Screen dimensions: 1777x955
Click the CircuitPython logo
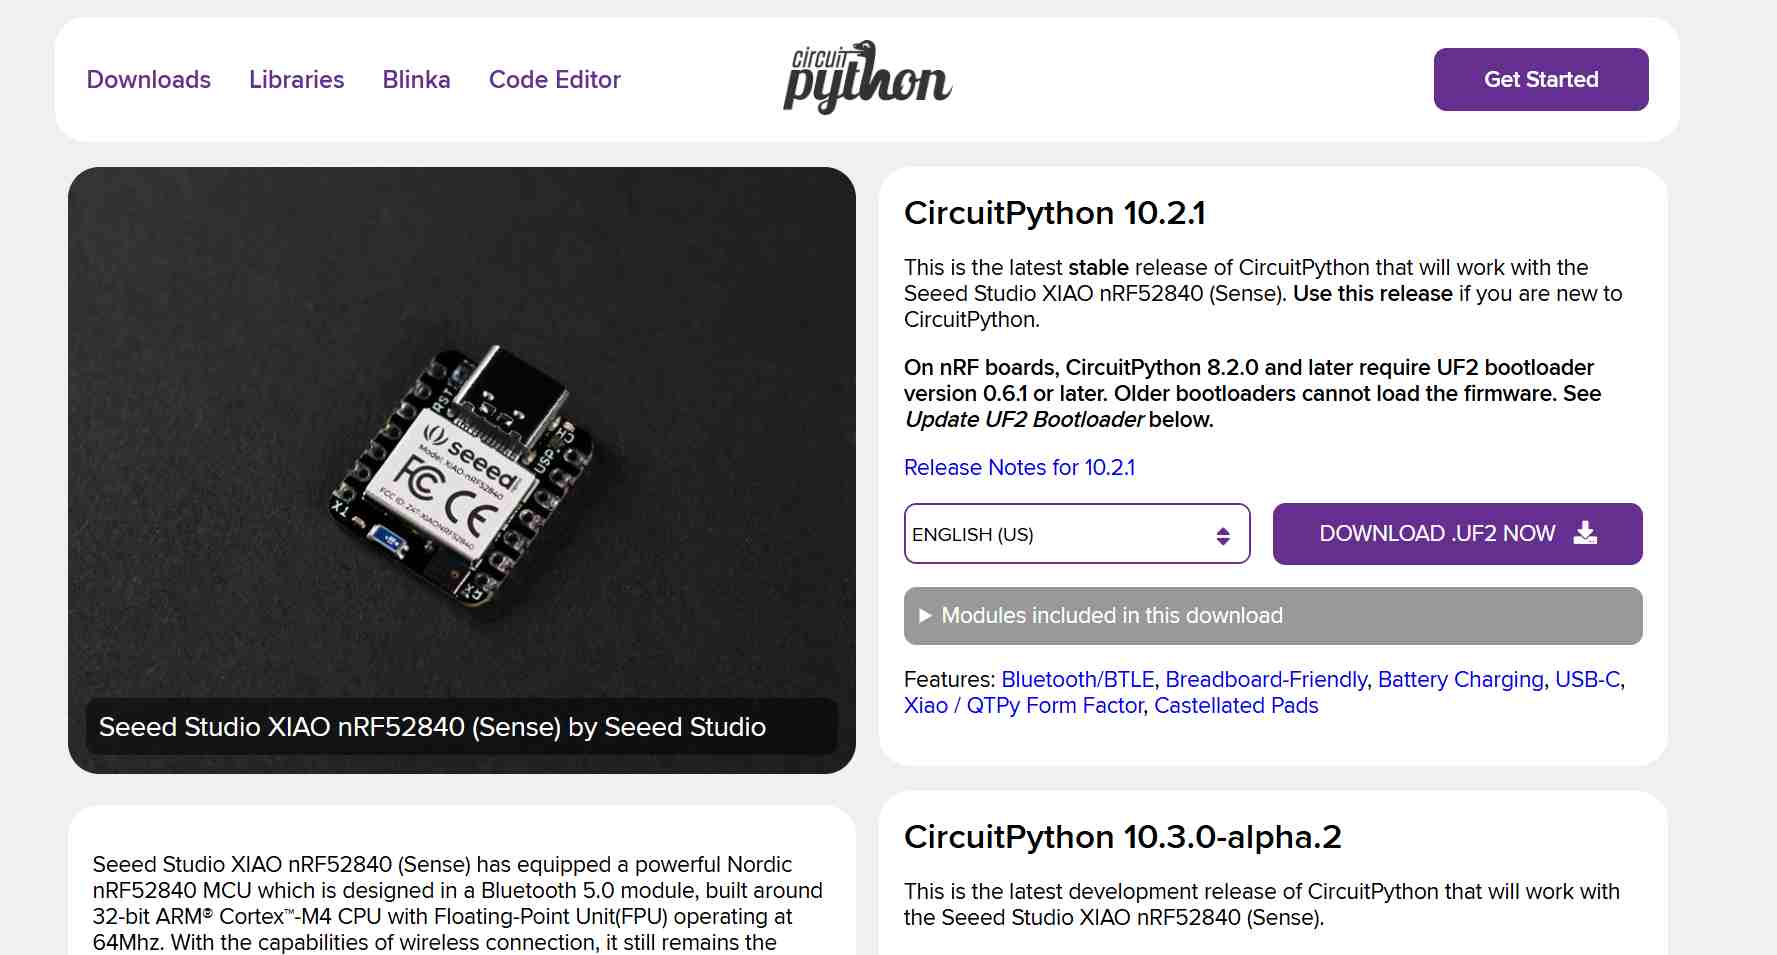(867, 78)
